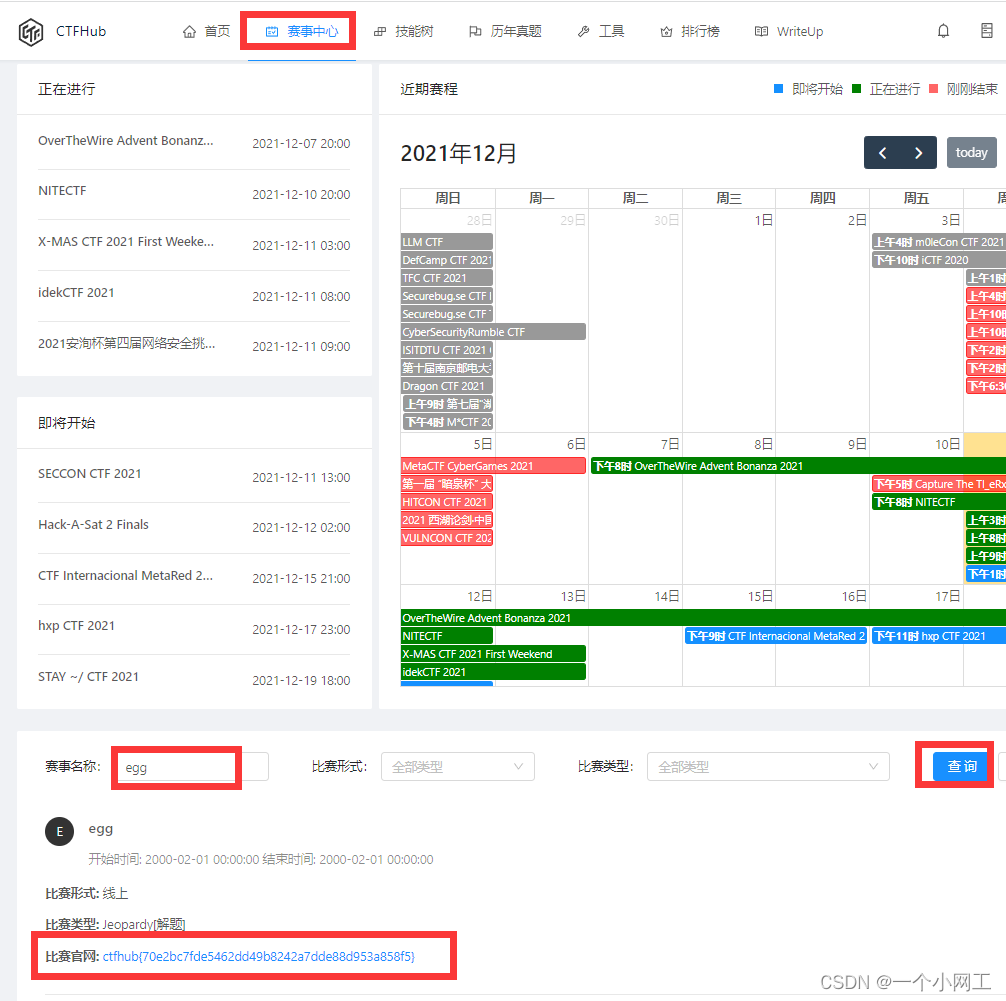1006x1001 pixels.
Task: Click the 即将开始 blue legend swatch
Action: (778, 89)
